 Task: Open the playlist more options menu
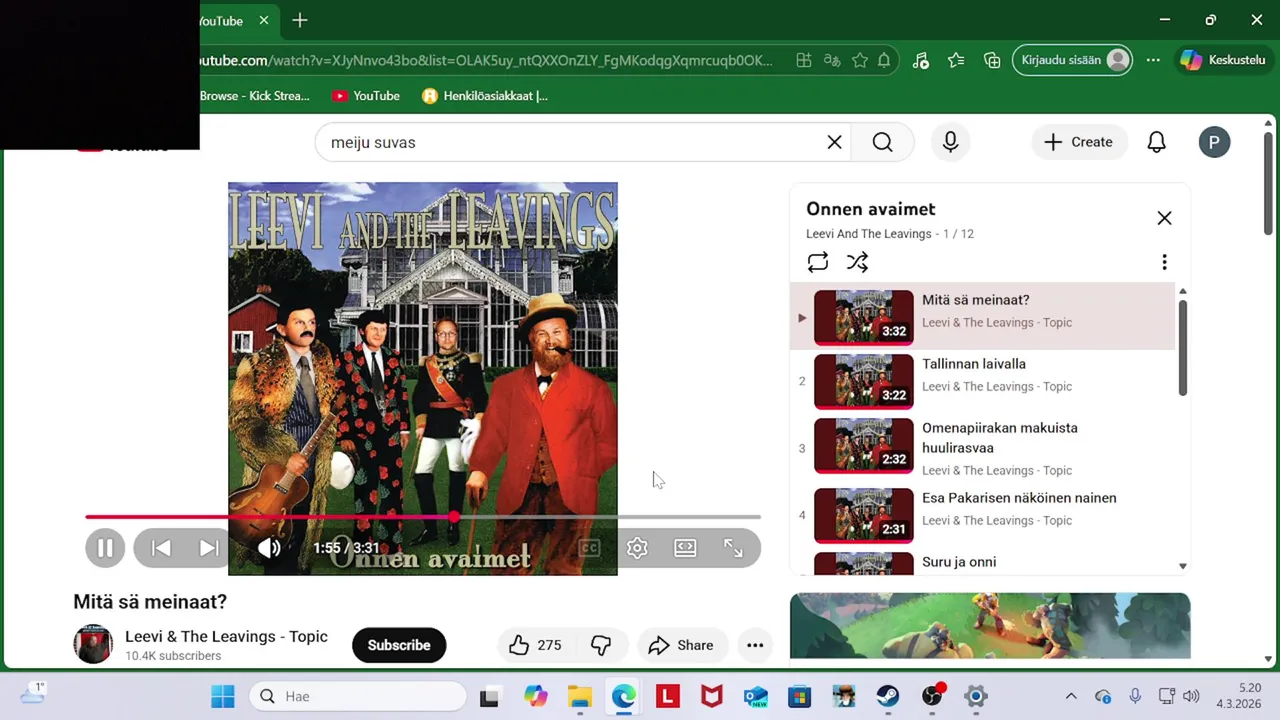point(1164,262)
